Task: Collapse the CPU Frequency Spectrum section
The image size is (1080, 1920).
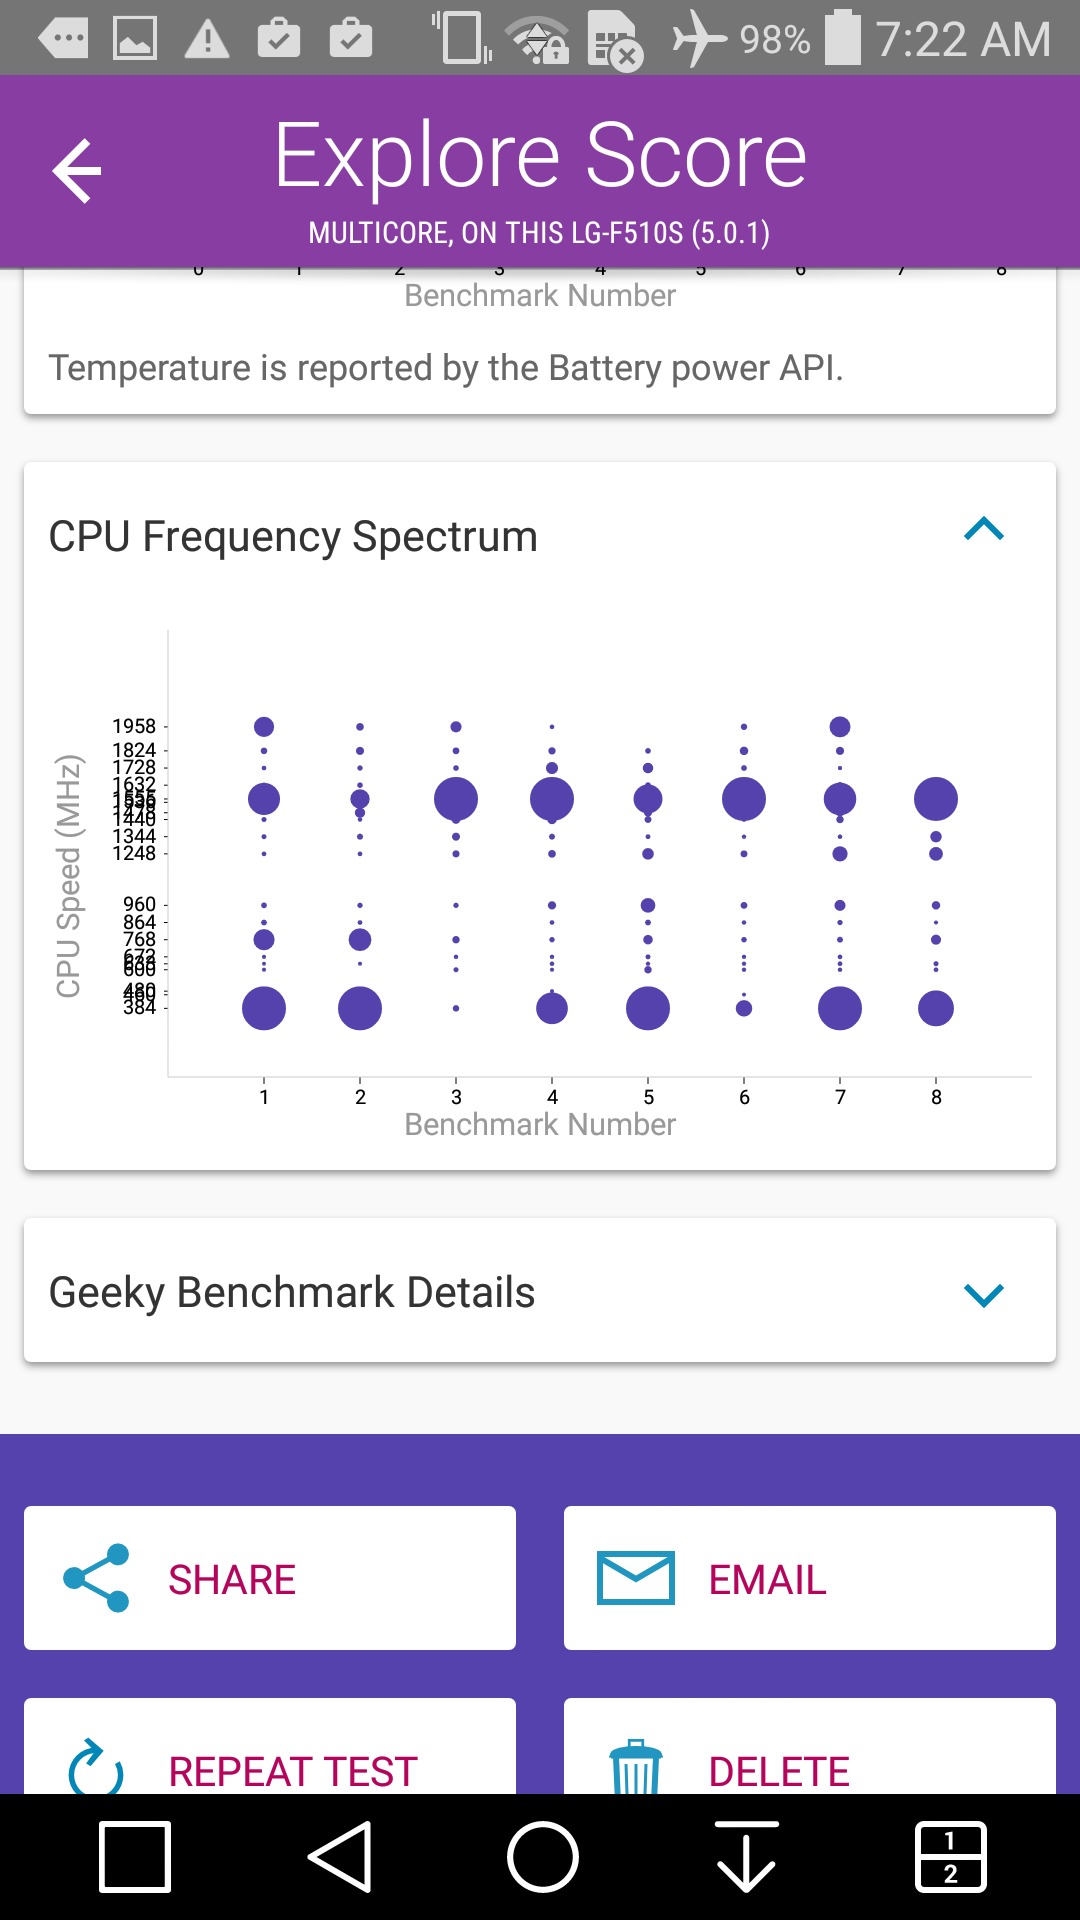Action: click(x=983, y=530)
